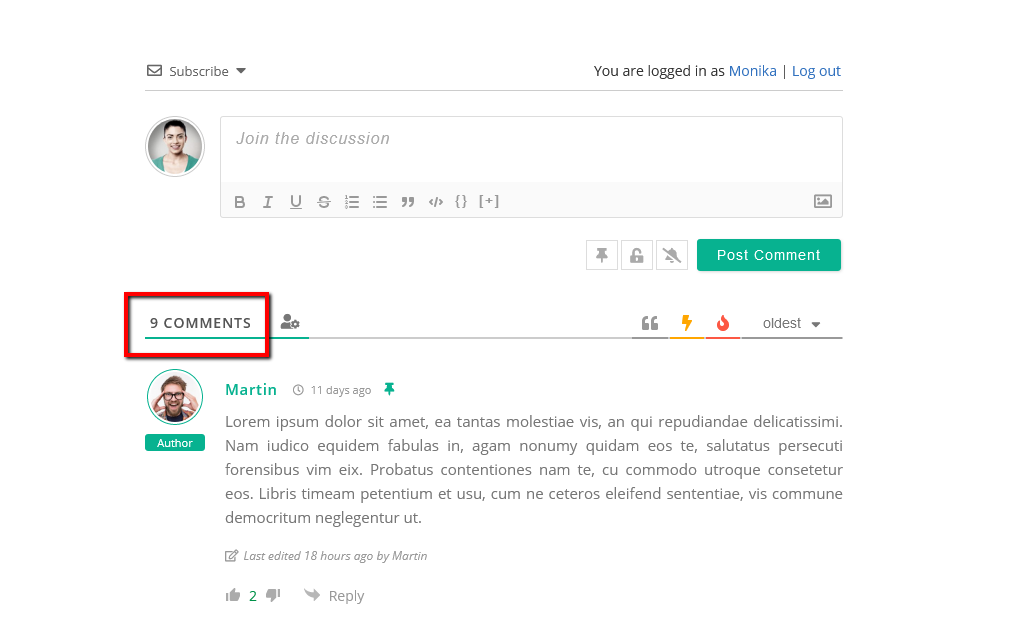Insert an unordered bullet list

coord(380,202)
